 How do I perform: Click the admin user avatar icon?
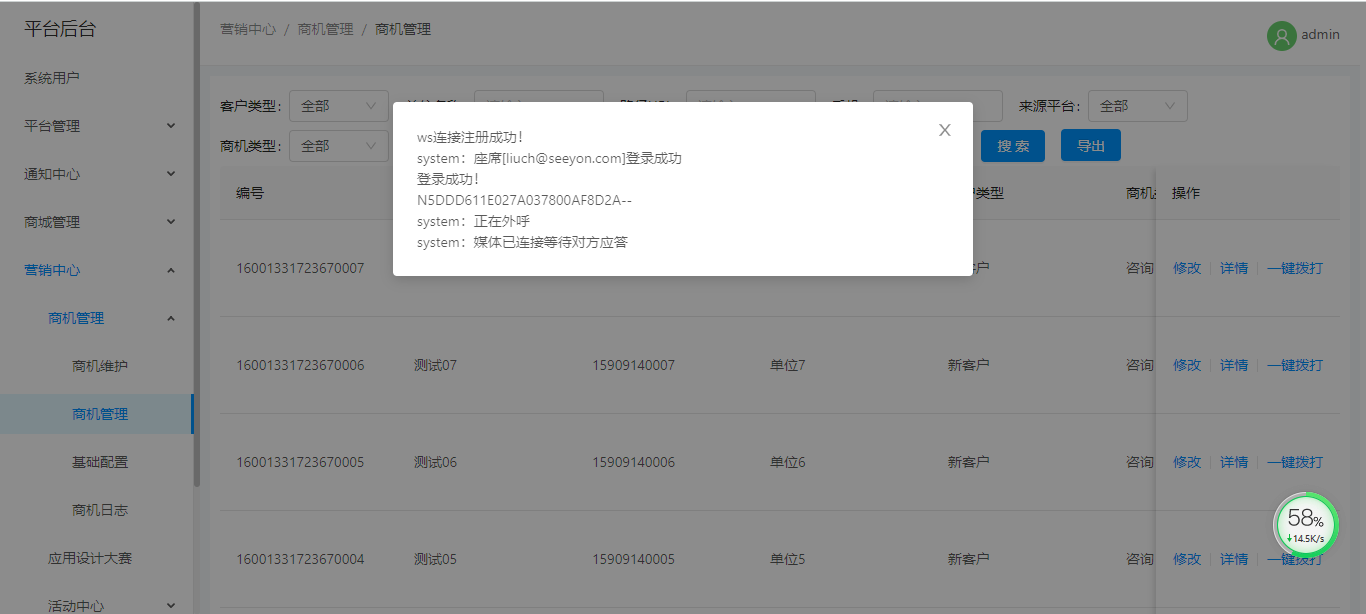(1281, 35)
